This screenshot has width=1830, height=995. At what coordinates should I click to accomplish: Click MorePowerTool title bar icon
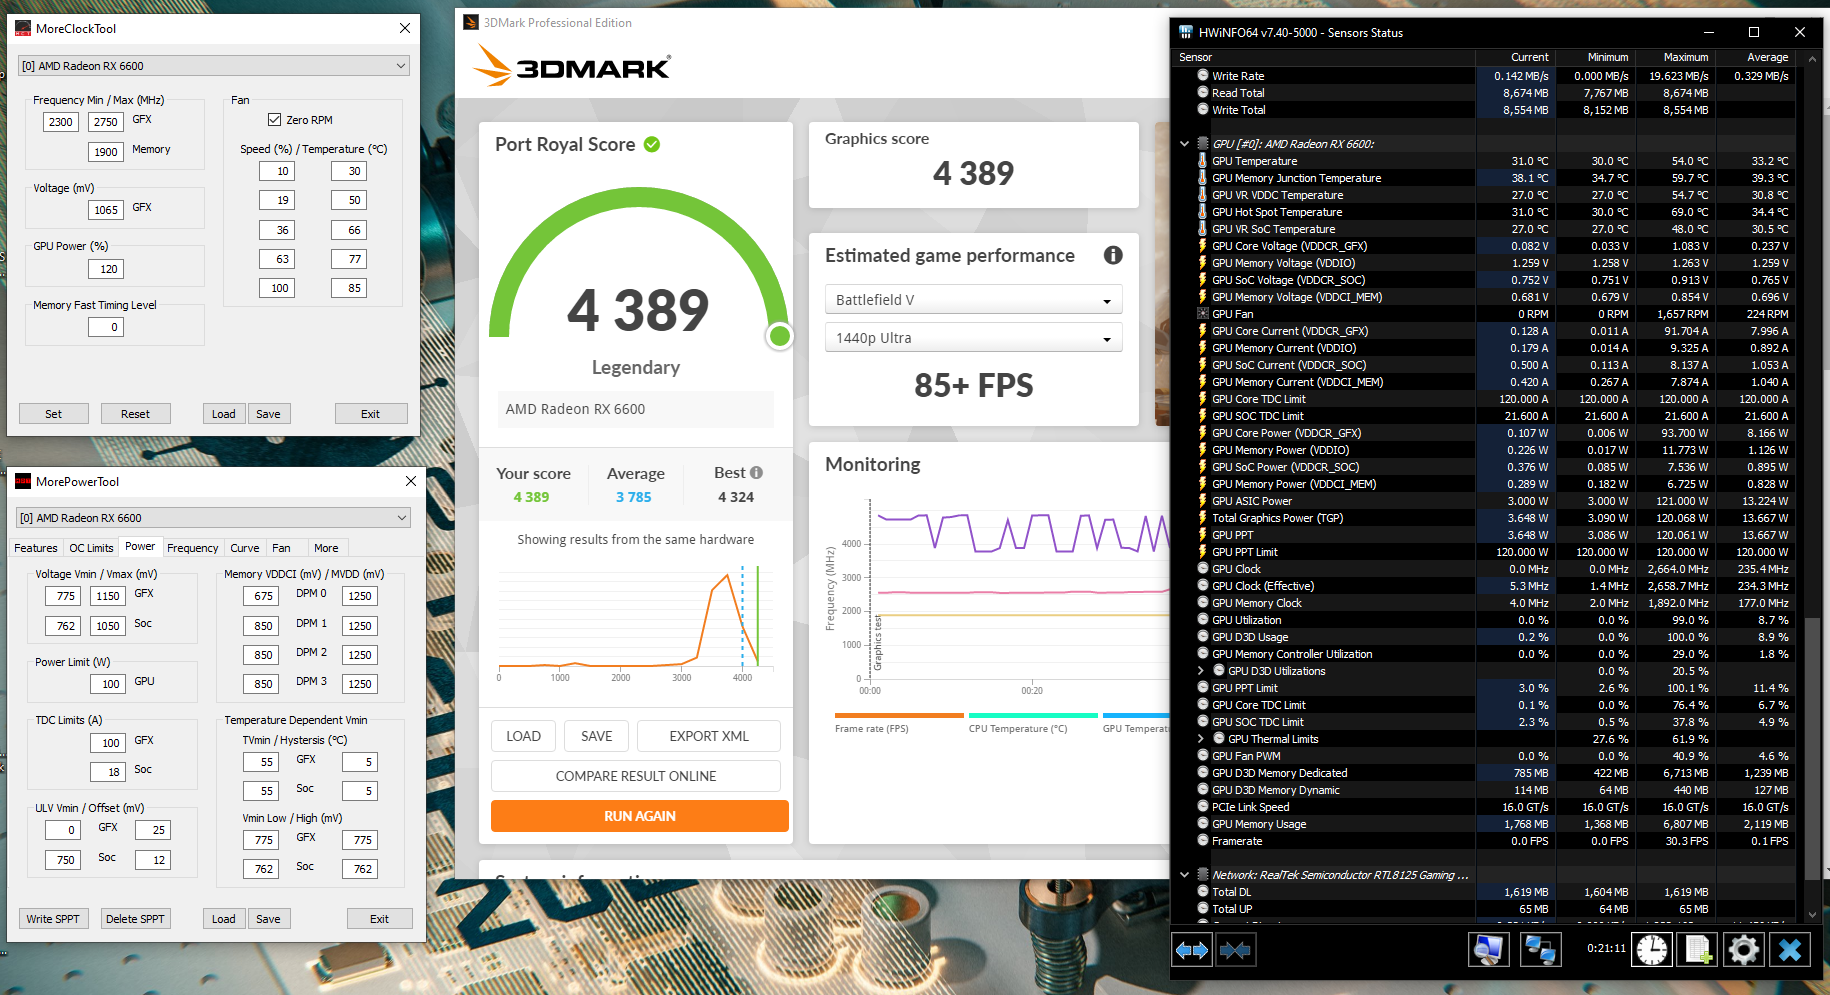tap(23, 482)
